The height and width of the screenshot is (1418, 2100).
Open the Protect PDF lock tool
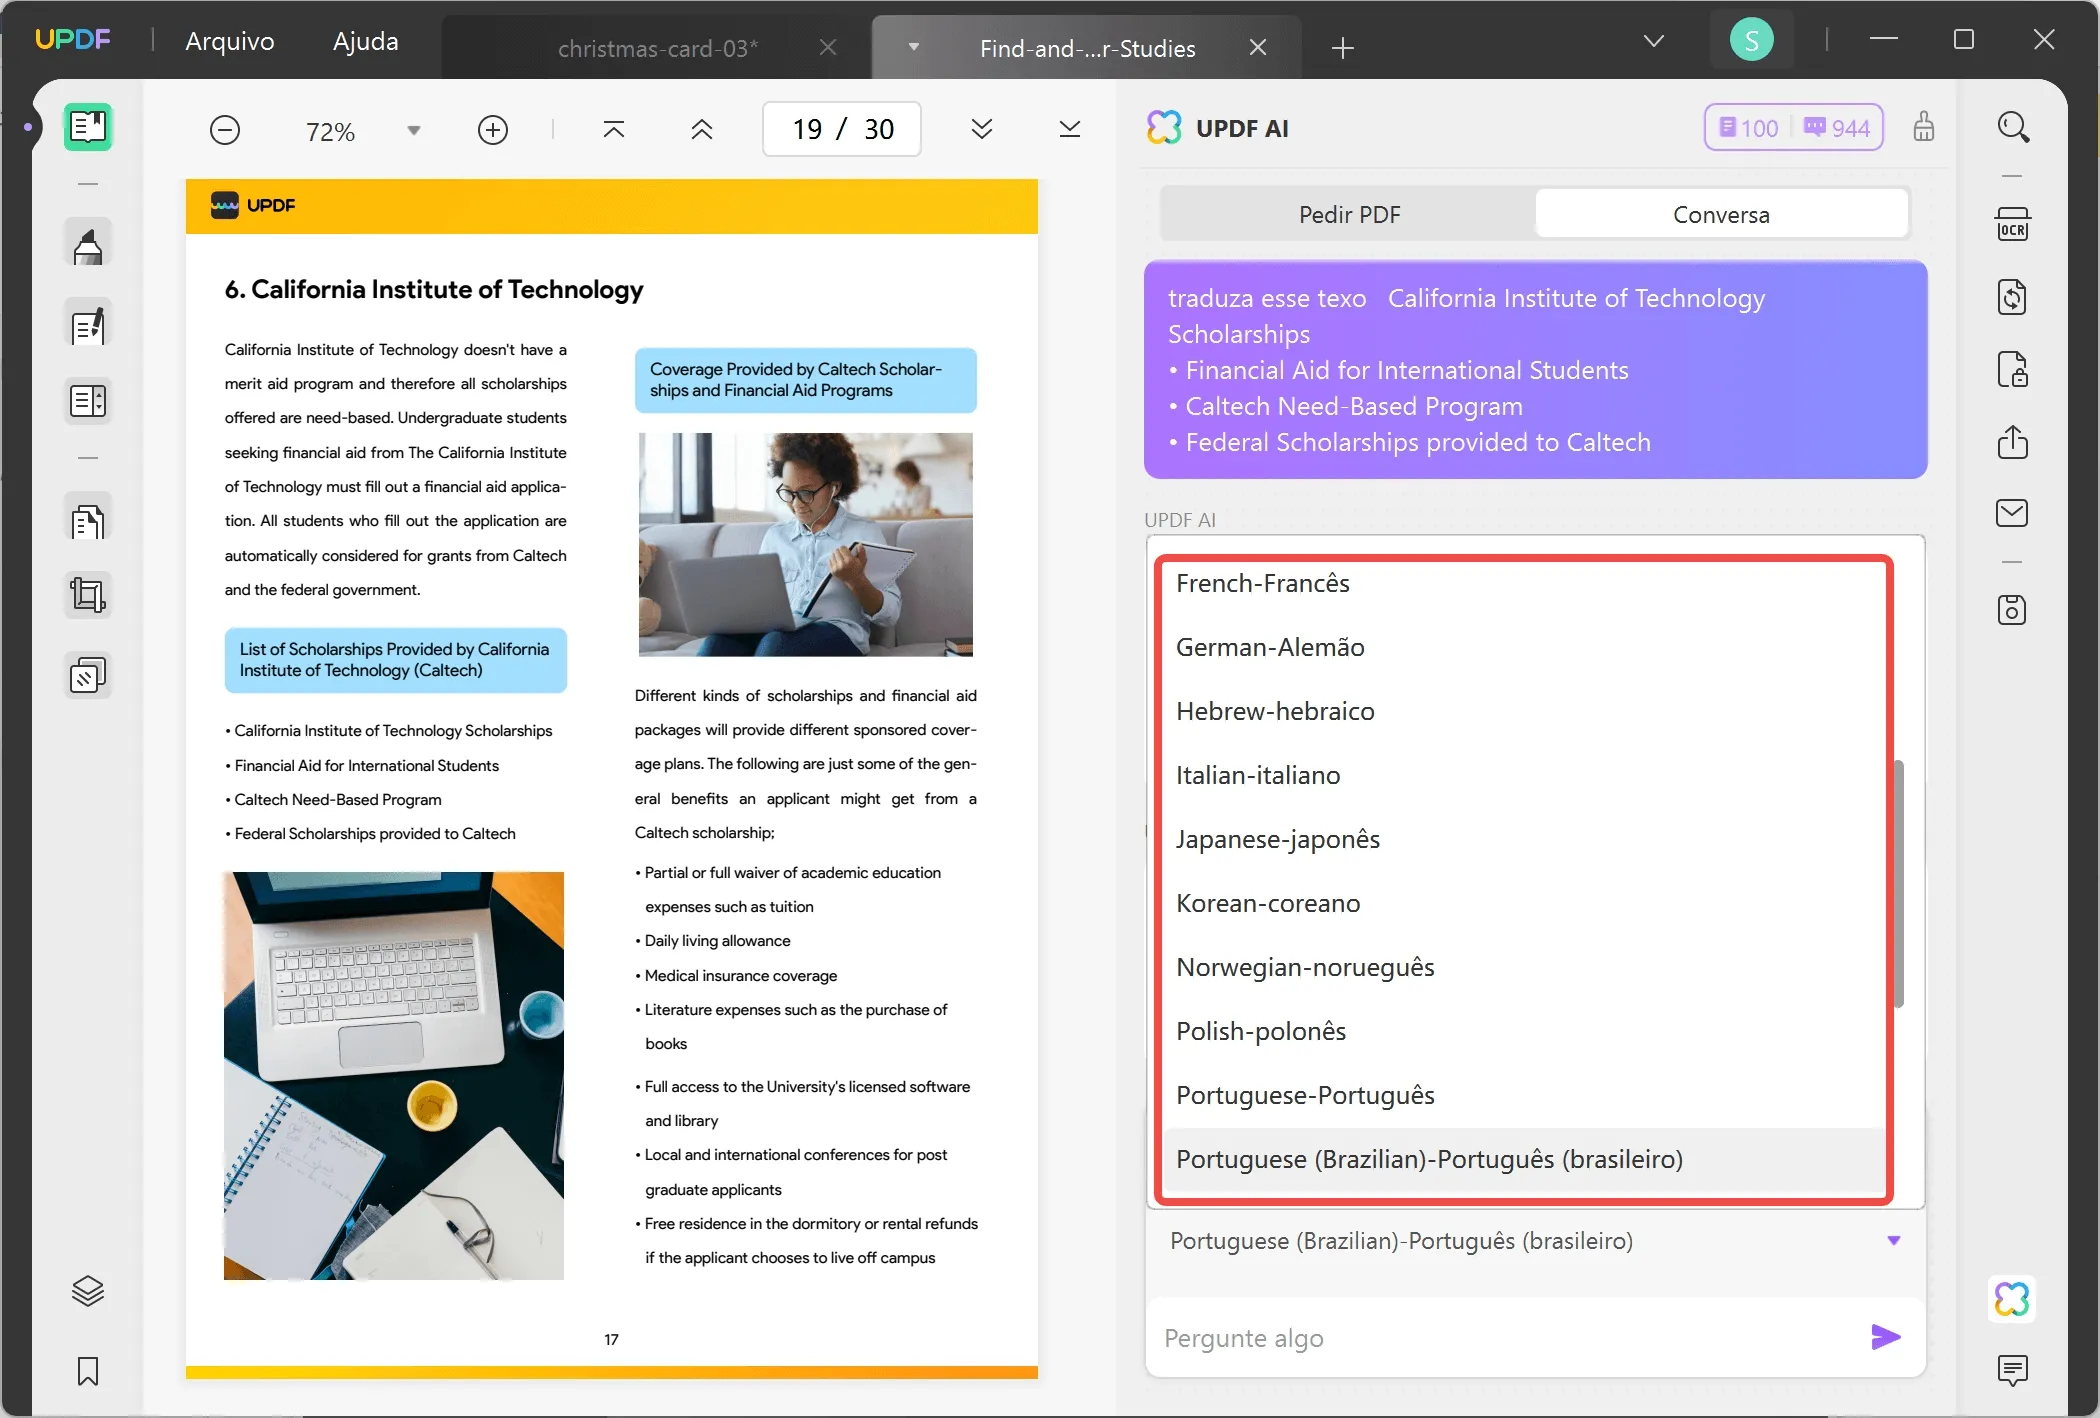[x=2013, y=369]
